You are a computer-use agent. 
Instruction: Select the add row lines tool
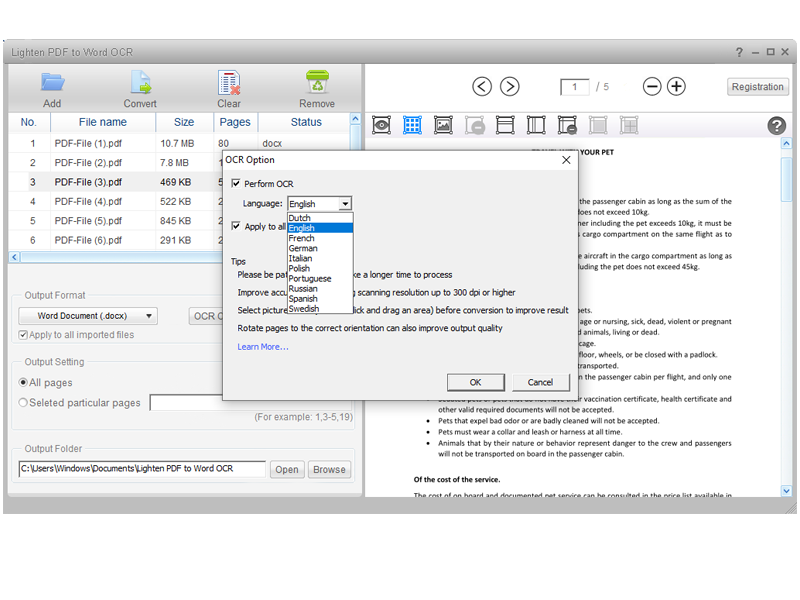(x=505, y=125)
